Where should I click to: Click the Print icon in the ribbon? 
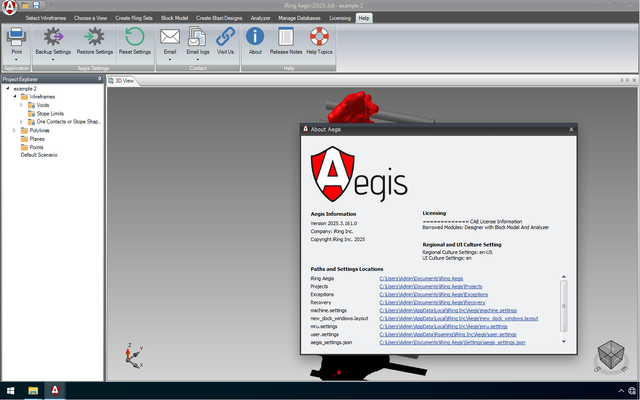click(16, 36)
